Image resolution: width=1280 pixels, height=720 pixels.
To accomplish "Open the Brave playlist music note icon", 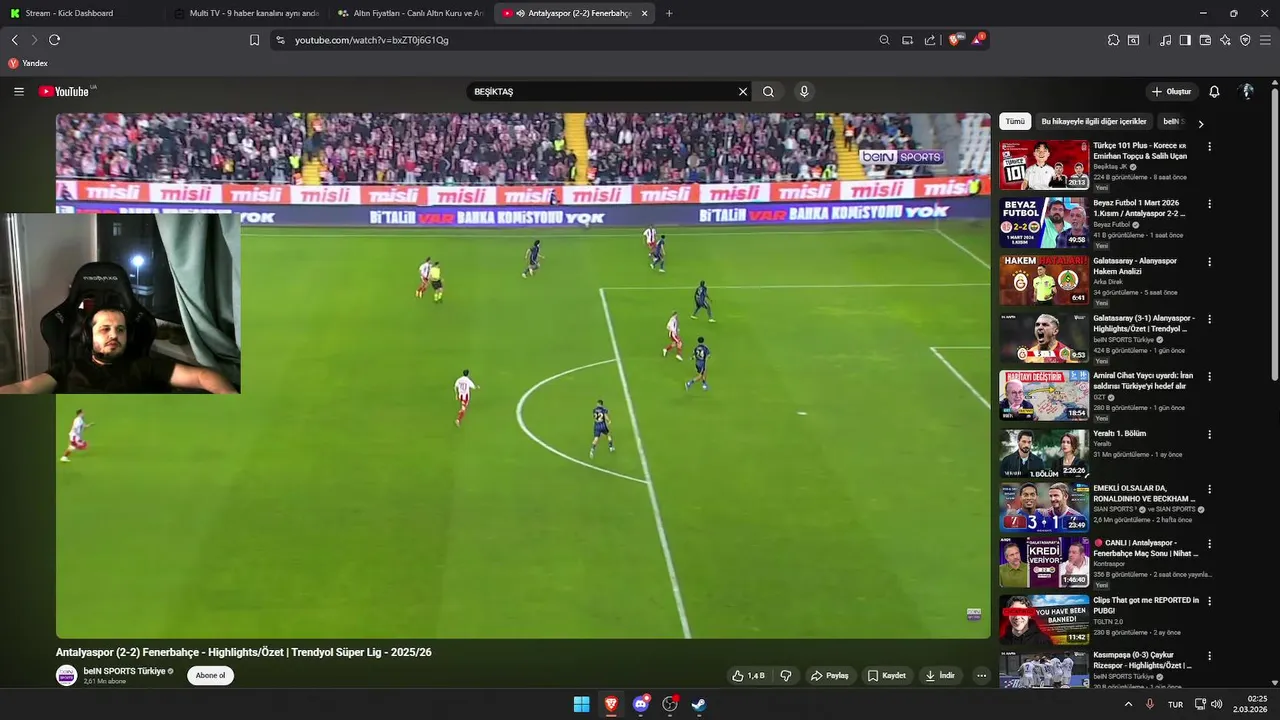I will [1165, 40].
